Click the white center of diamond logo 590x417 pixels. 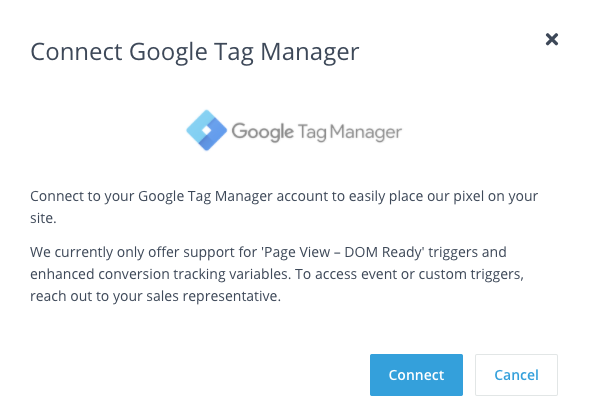(x=207, y=130)
